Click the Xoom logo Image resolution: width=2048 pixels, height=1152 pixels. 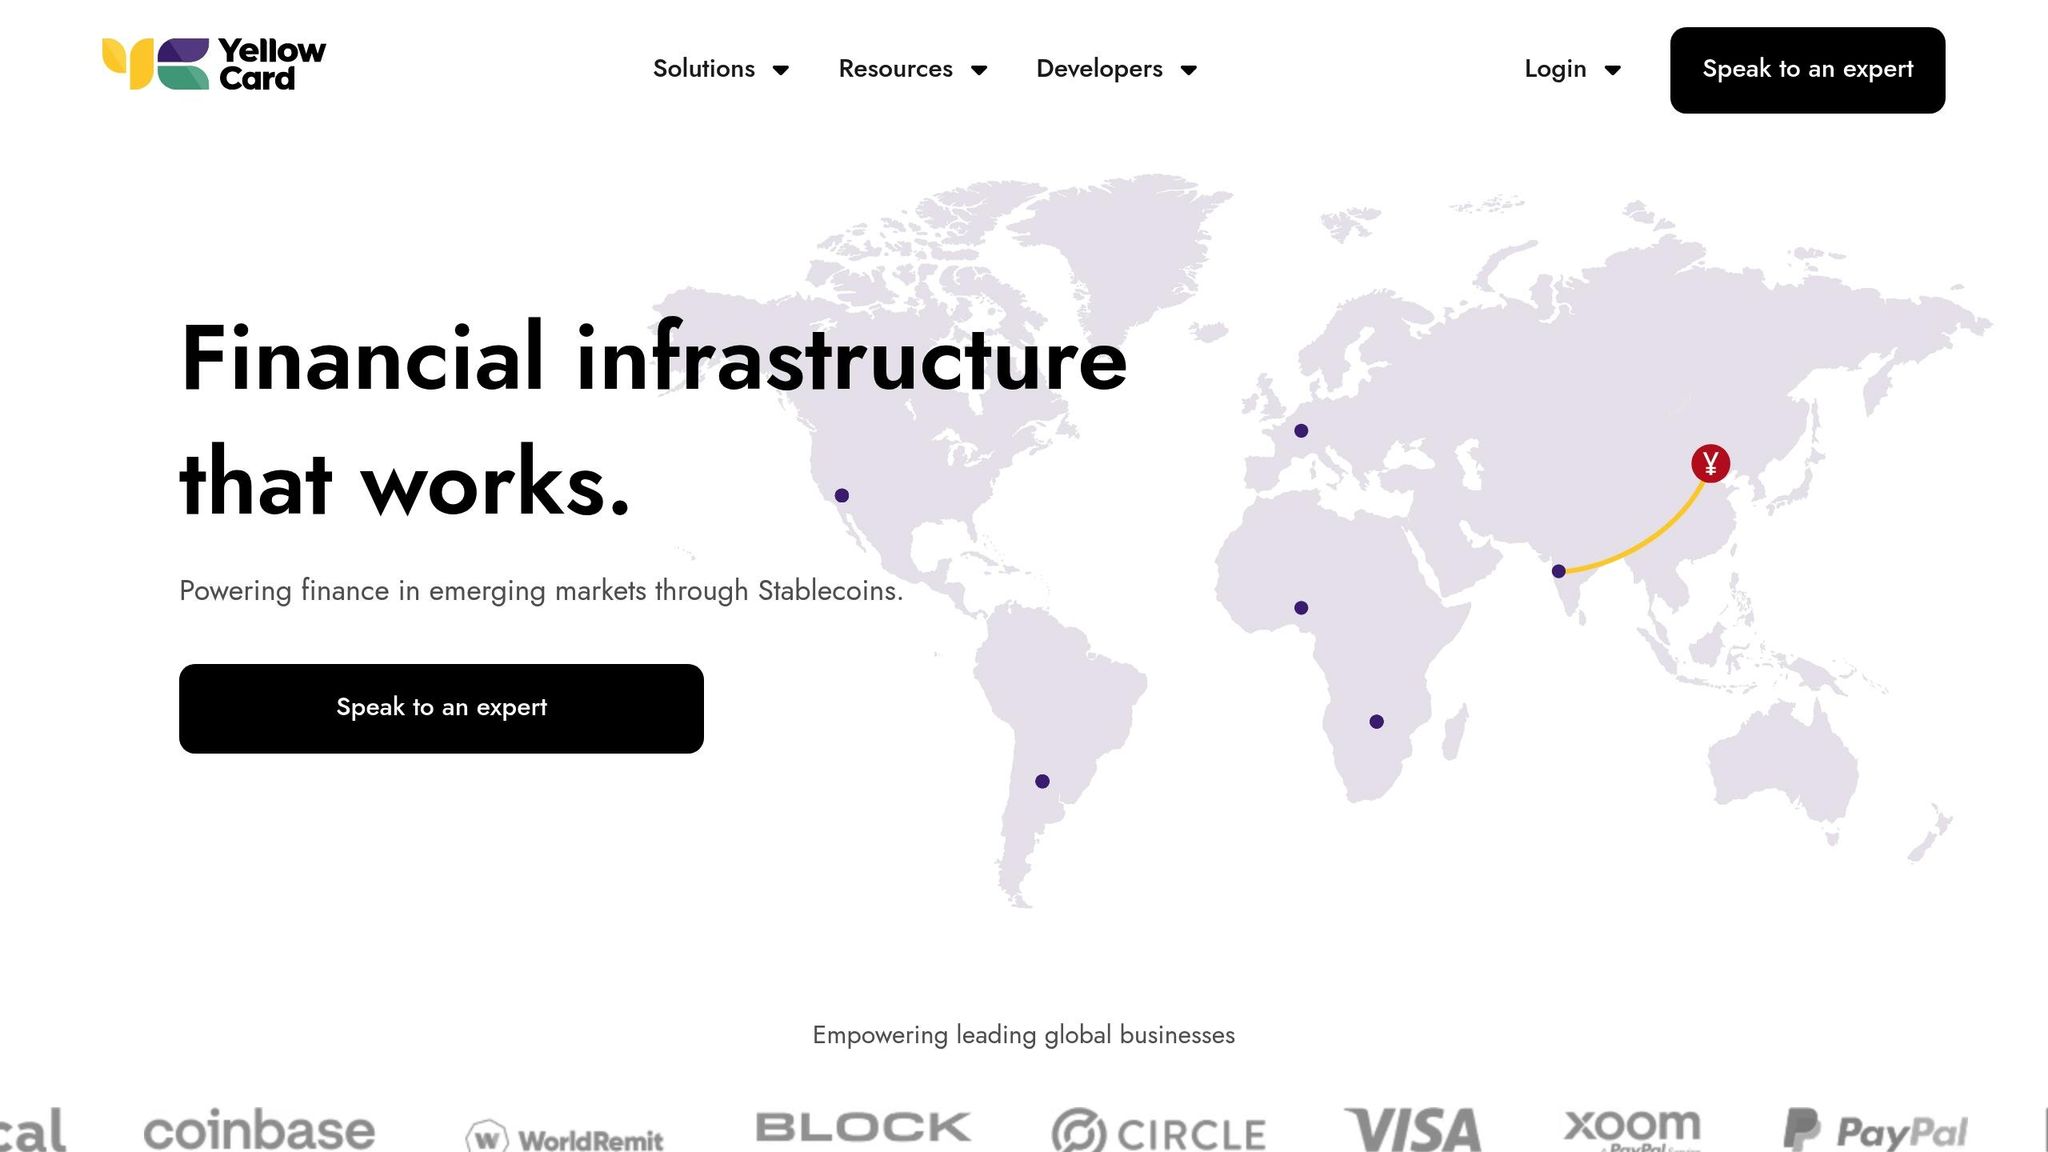(1632, 1127)
